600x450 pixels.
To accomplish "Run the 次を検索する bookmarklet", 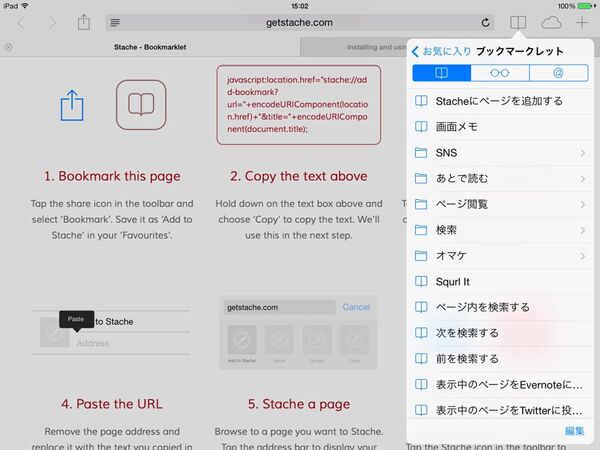I will pos(501,333).
